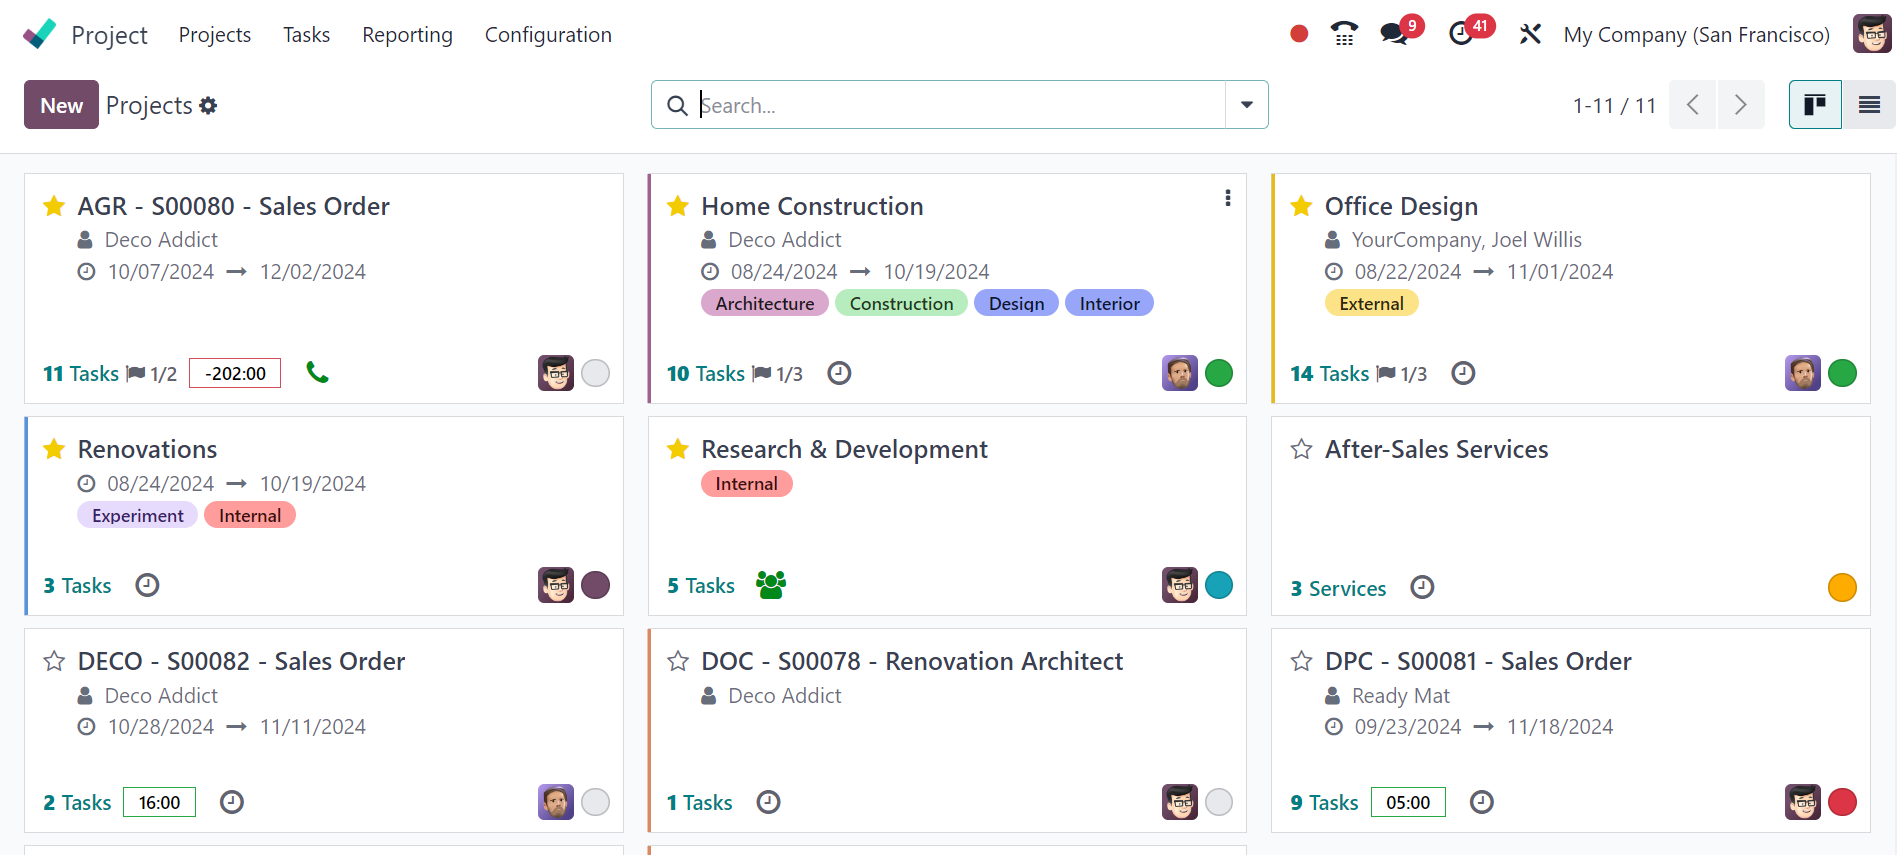Favorite DPC - S00081 with star
This screenshot has height=855, width=1897.
(1301, 661)
